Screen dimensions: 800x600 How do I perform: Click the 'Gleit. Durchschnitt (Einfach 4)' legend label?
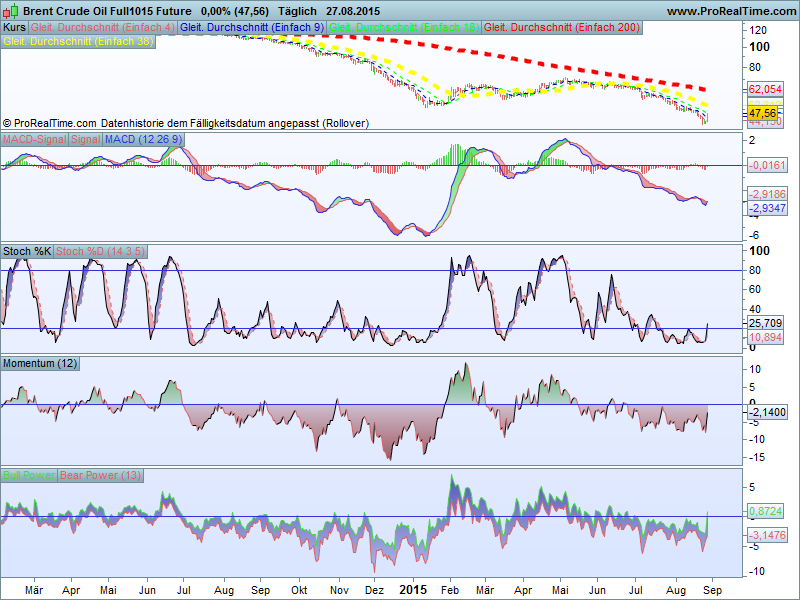coord(103,28)
